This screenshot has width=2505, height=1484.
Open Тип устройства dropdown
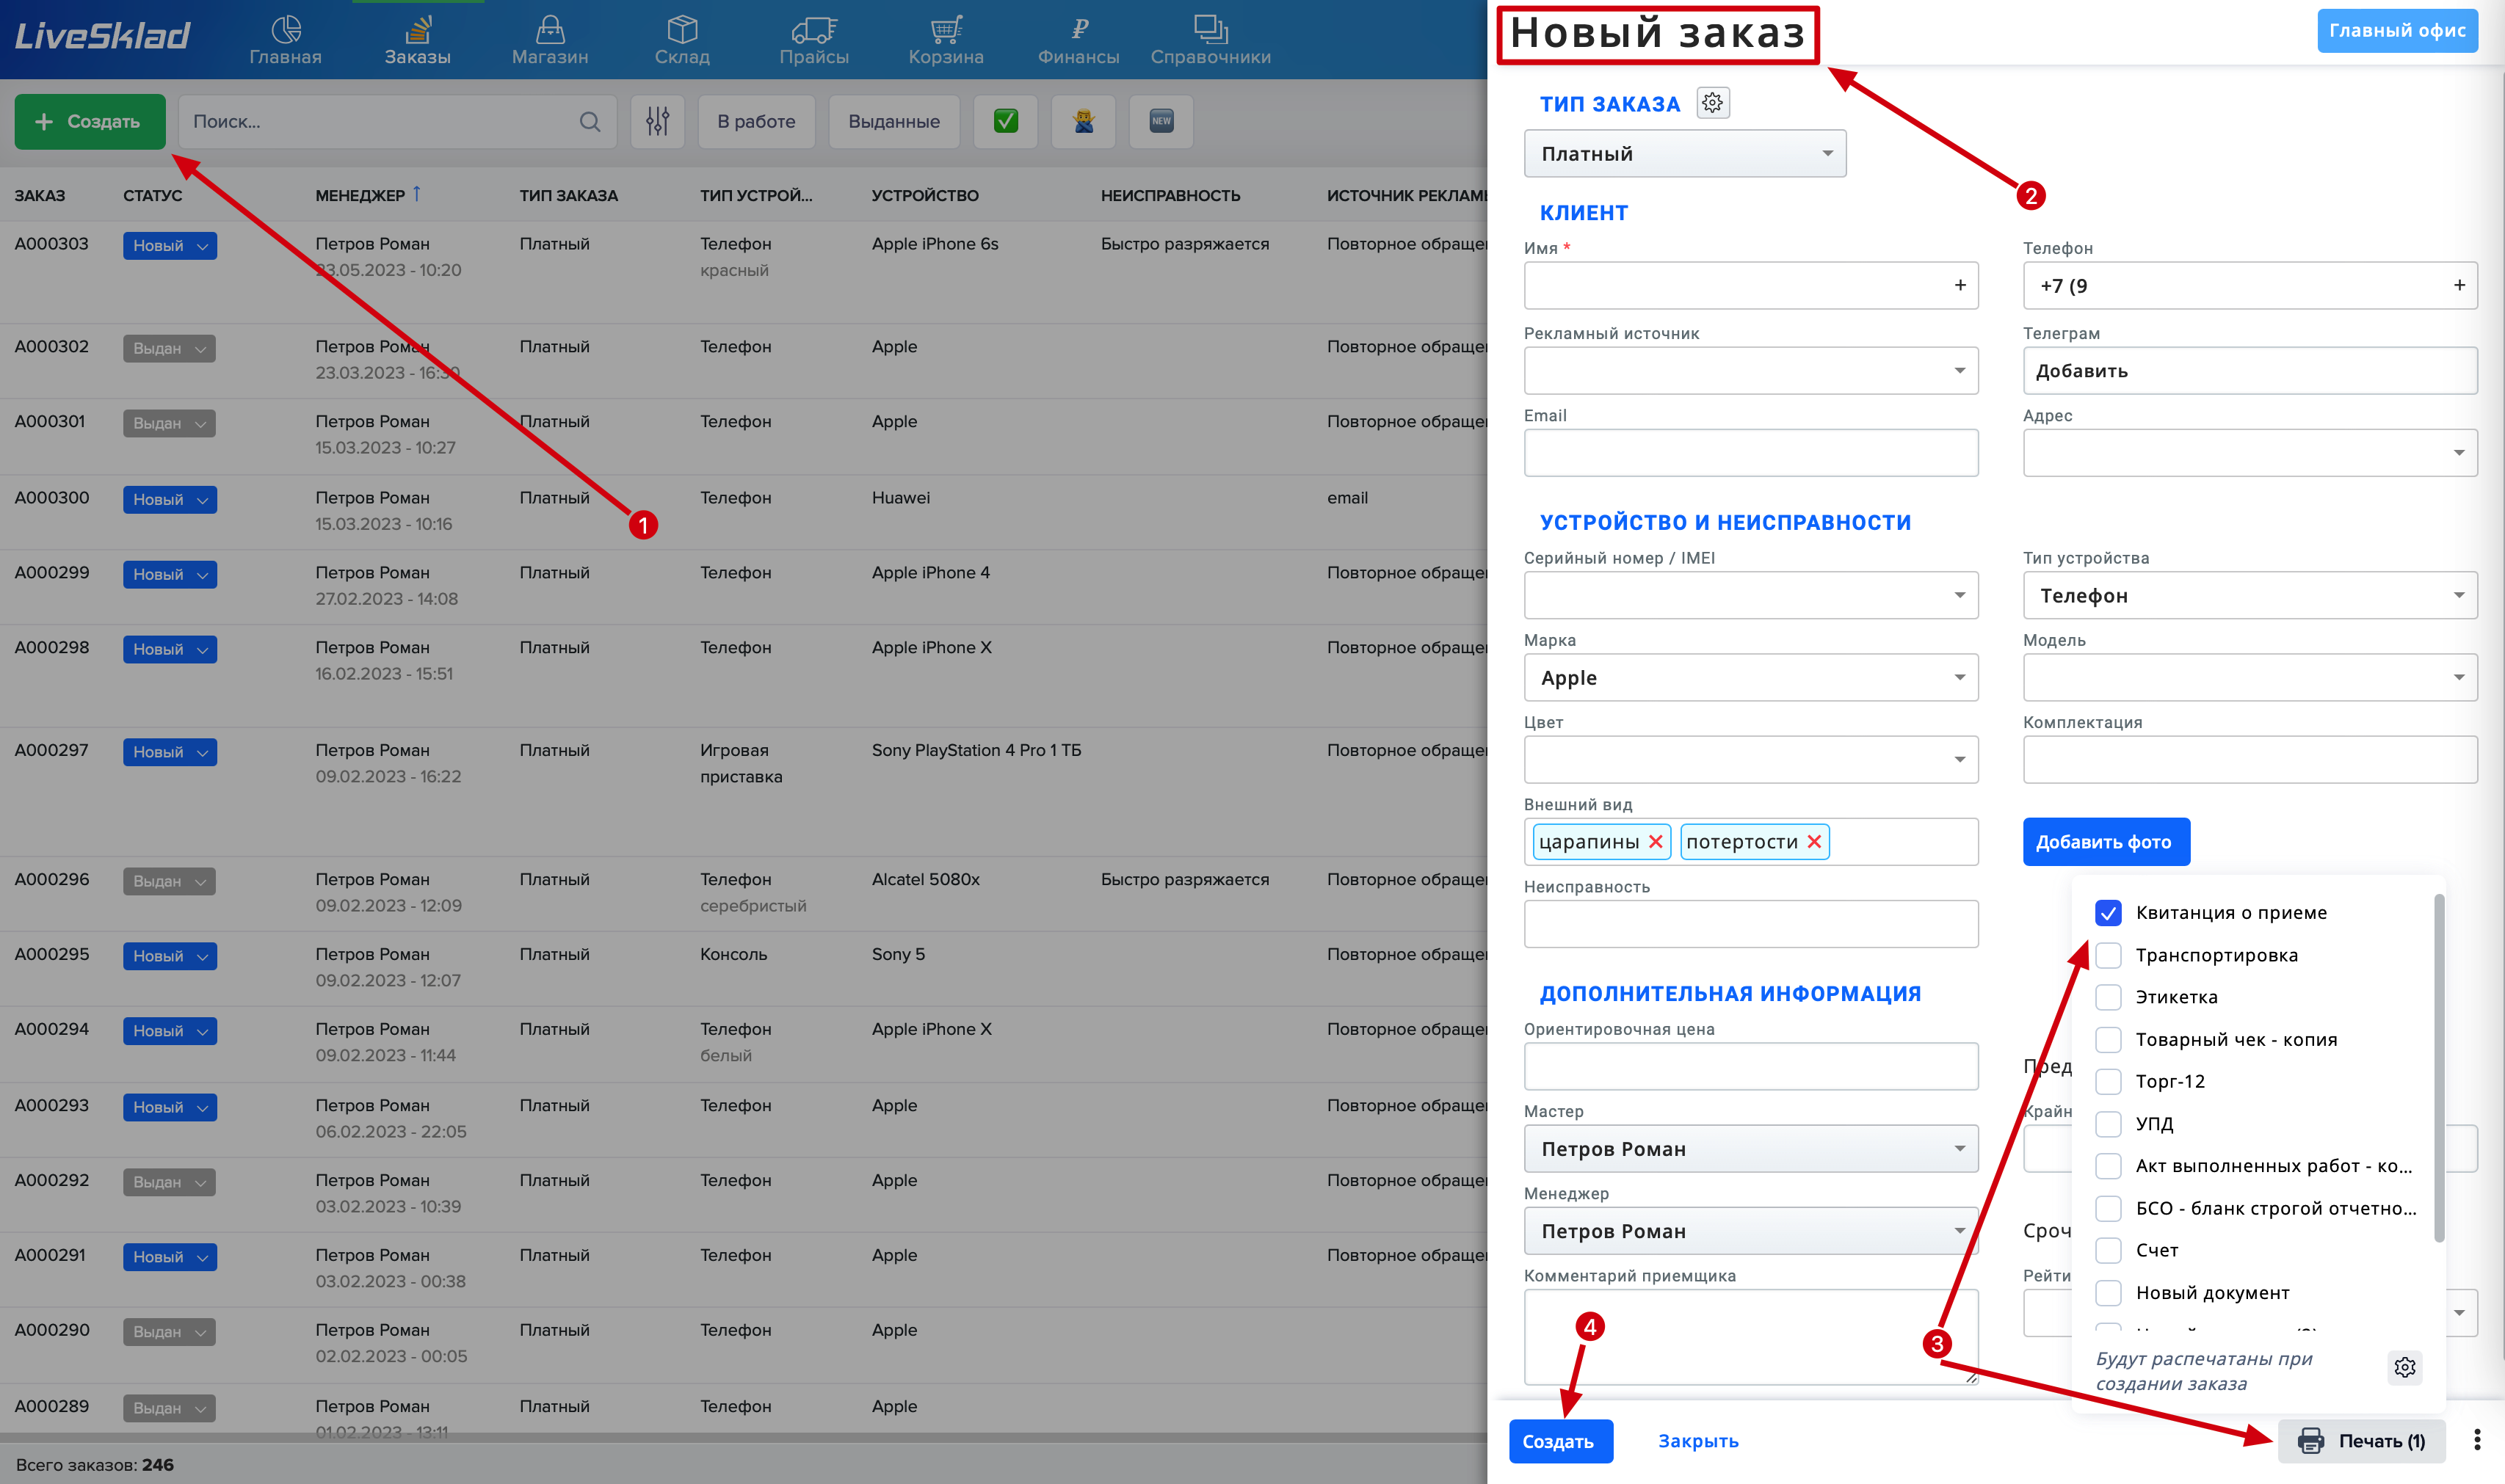click(x=2249, y=596)
